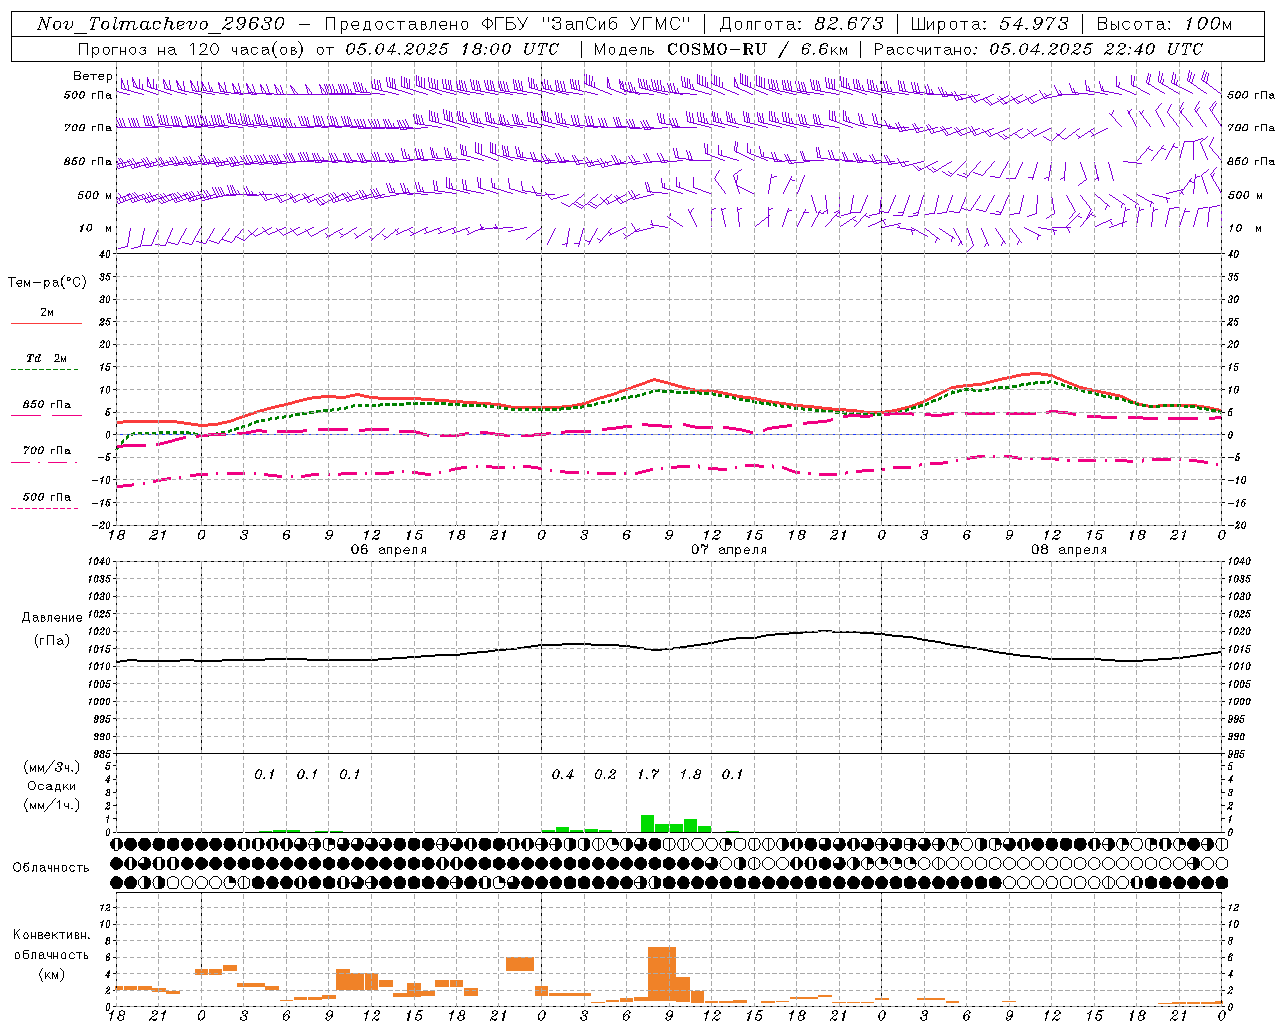The width and height of the screenshot is (1280, 1024).
Task: Click the precipitation value "1.8"
Action: [x=690, y=774]
